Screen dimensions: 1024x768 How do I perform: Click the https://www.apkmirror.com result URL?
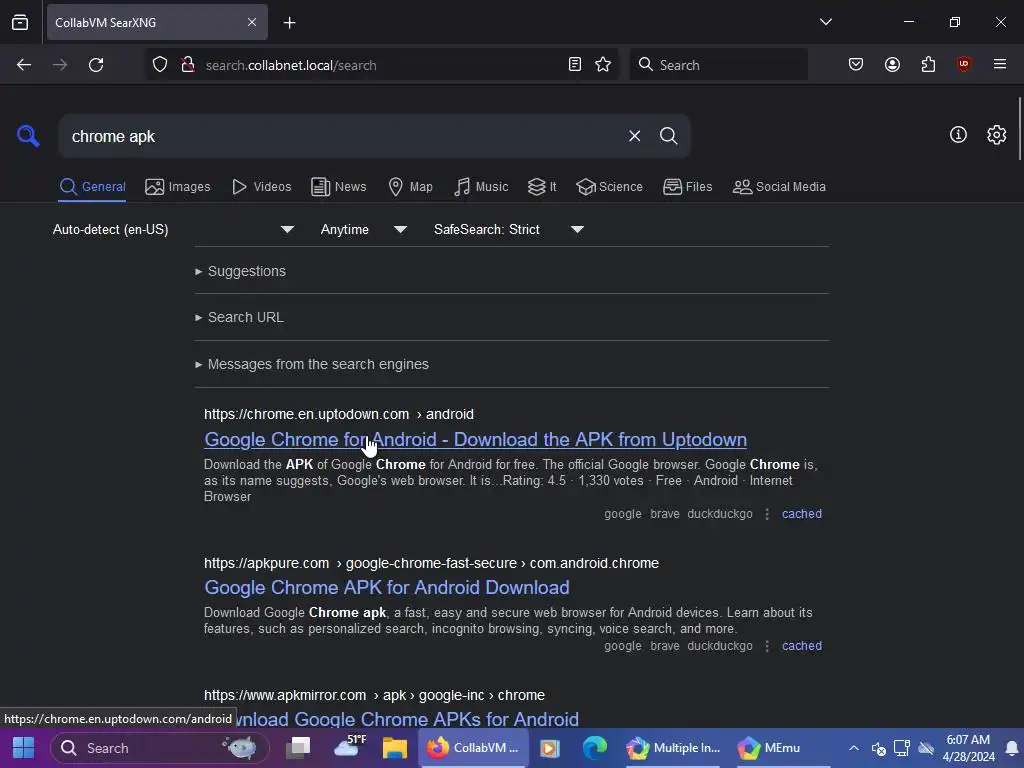click(374, 695)
